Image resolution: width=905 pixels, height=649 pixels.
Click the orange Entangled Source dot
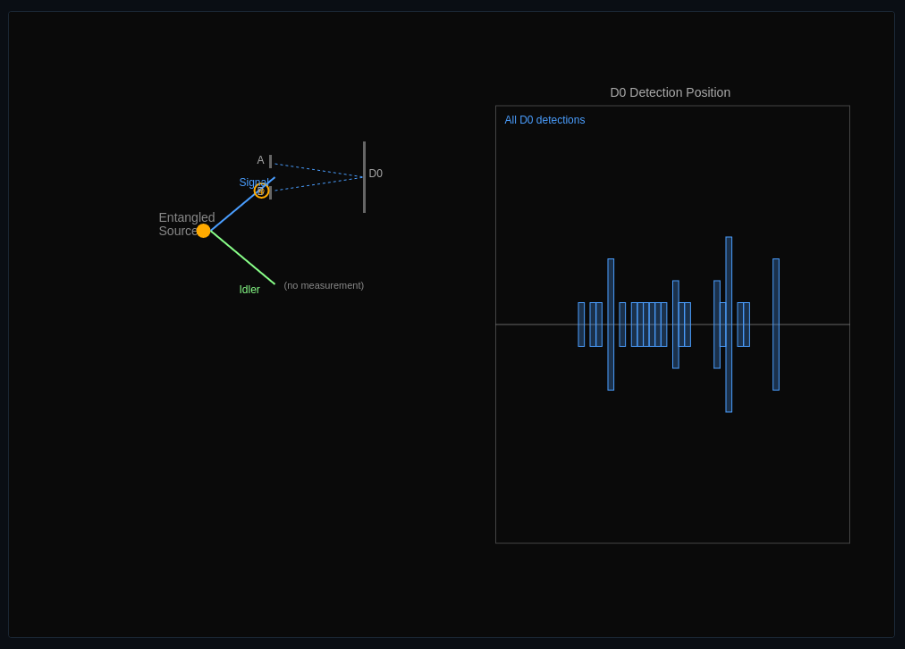tap(203, 231)
